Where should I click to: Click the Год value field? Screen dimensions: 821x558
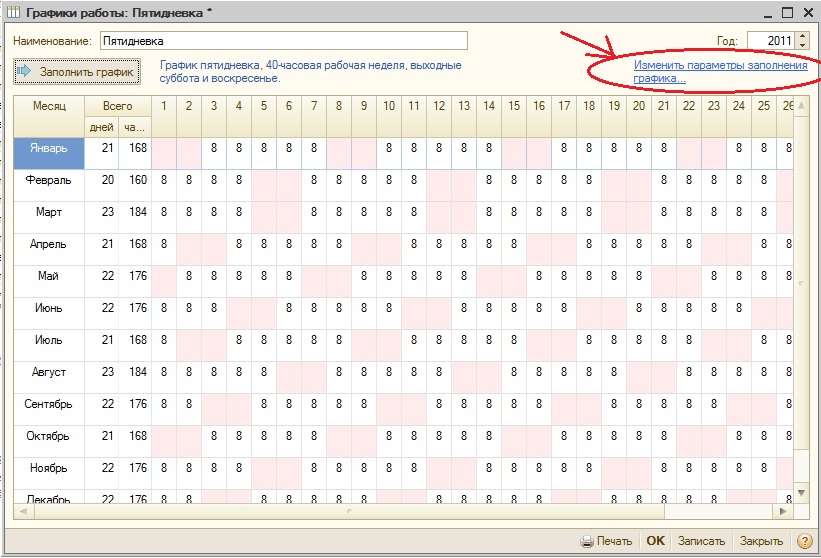[x=771, y=40]
